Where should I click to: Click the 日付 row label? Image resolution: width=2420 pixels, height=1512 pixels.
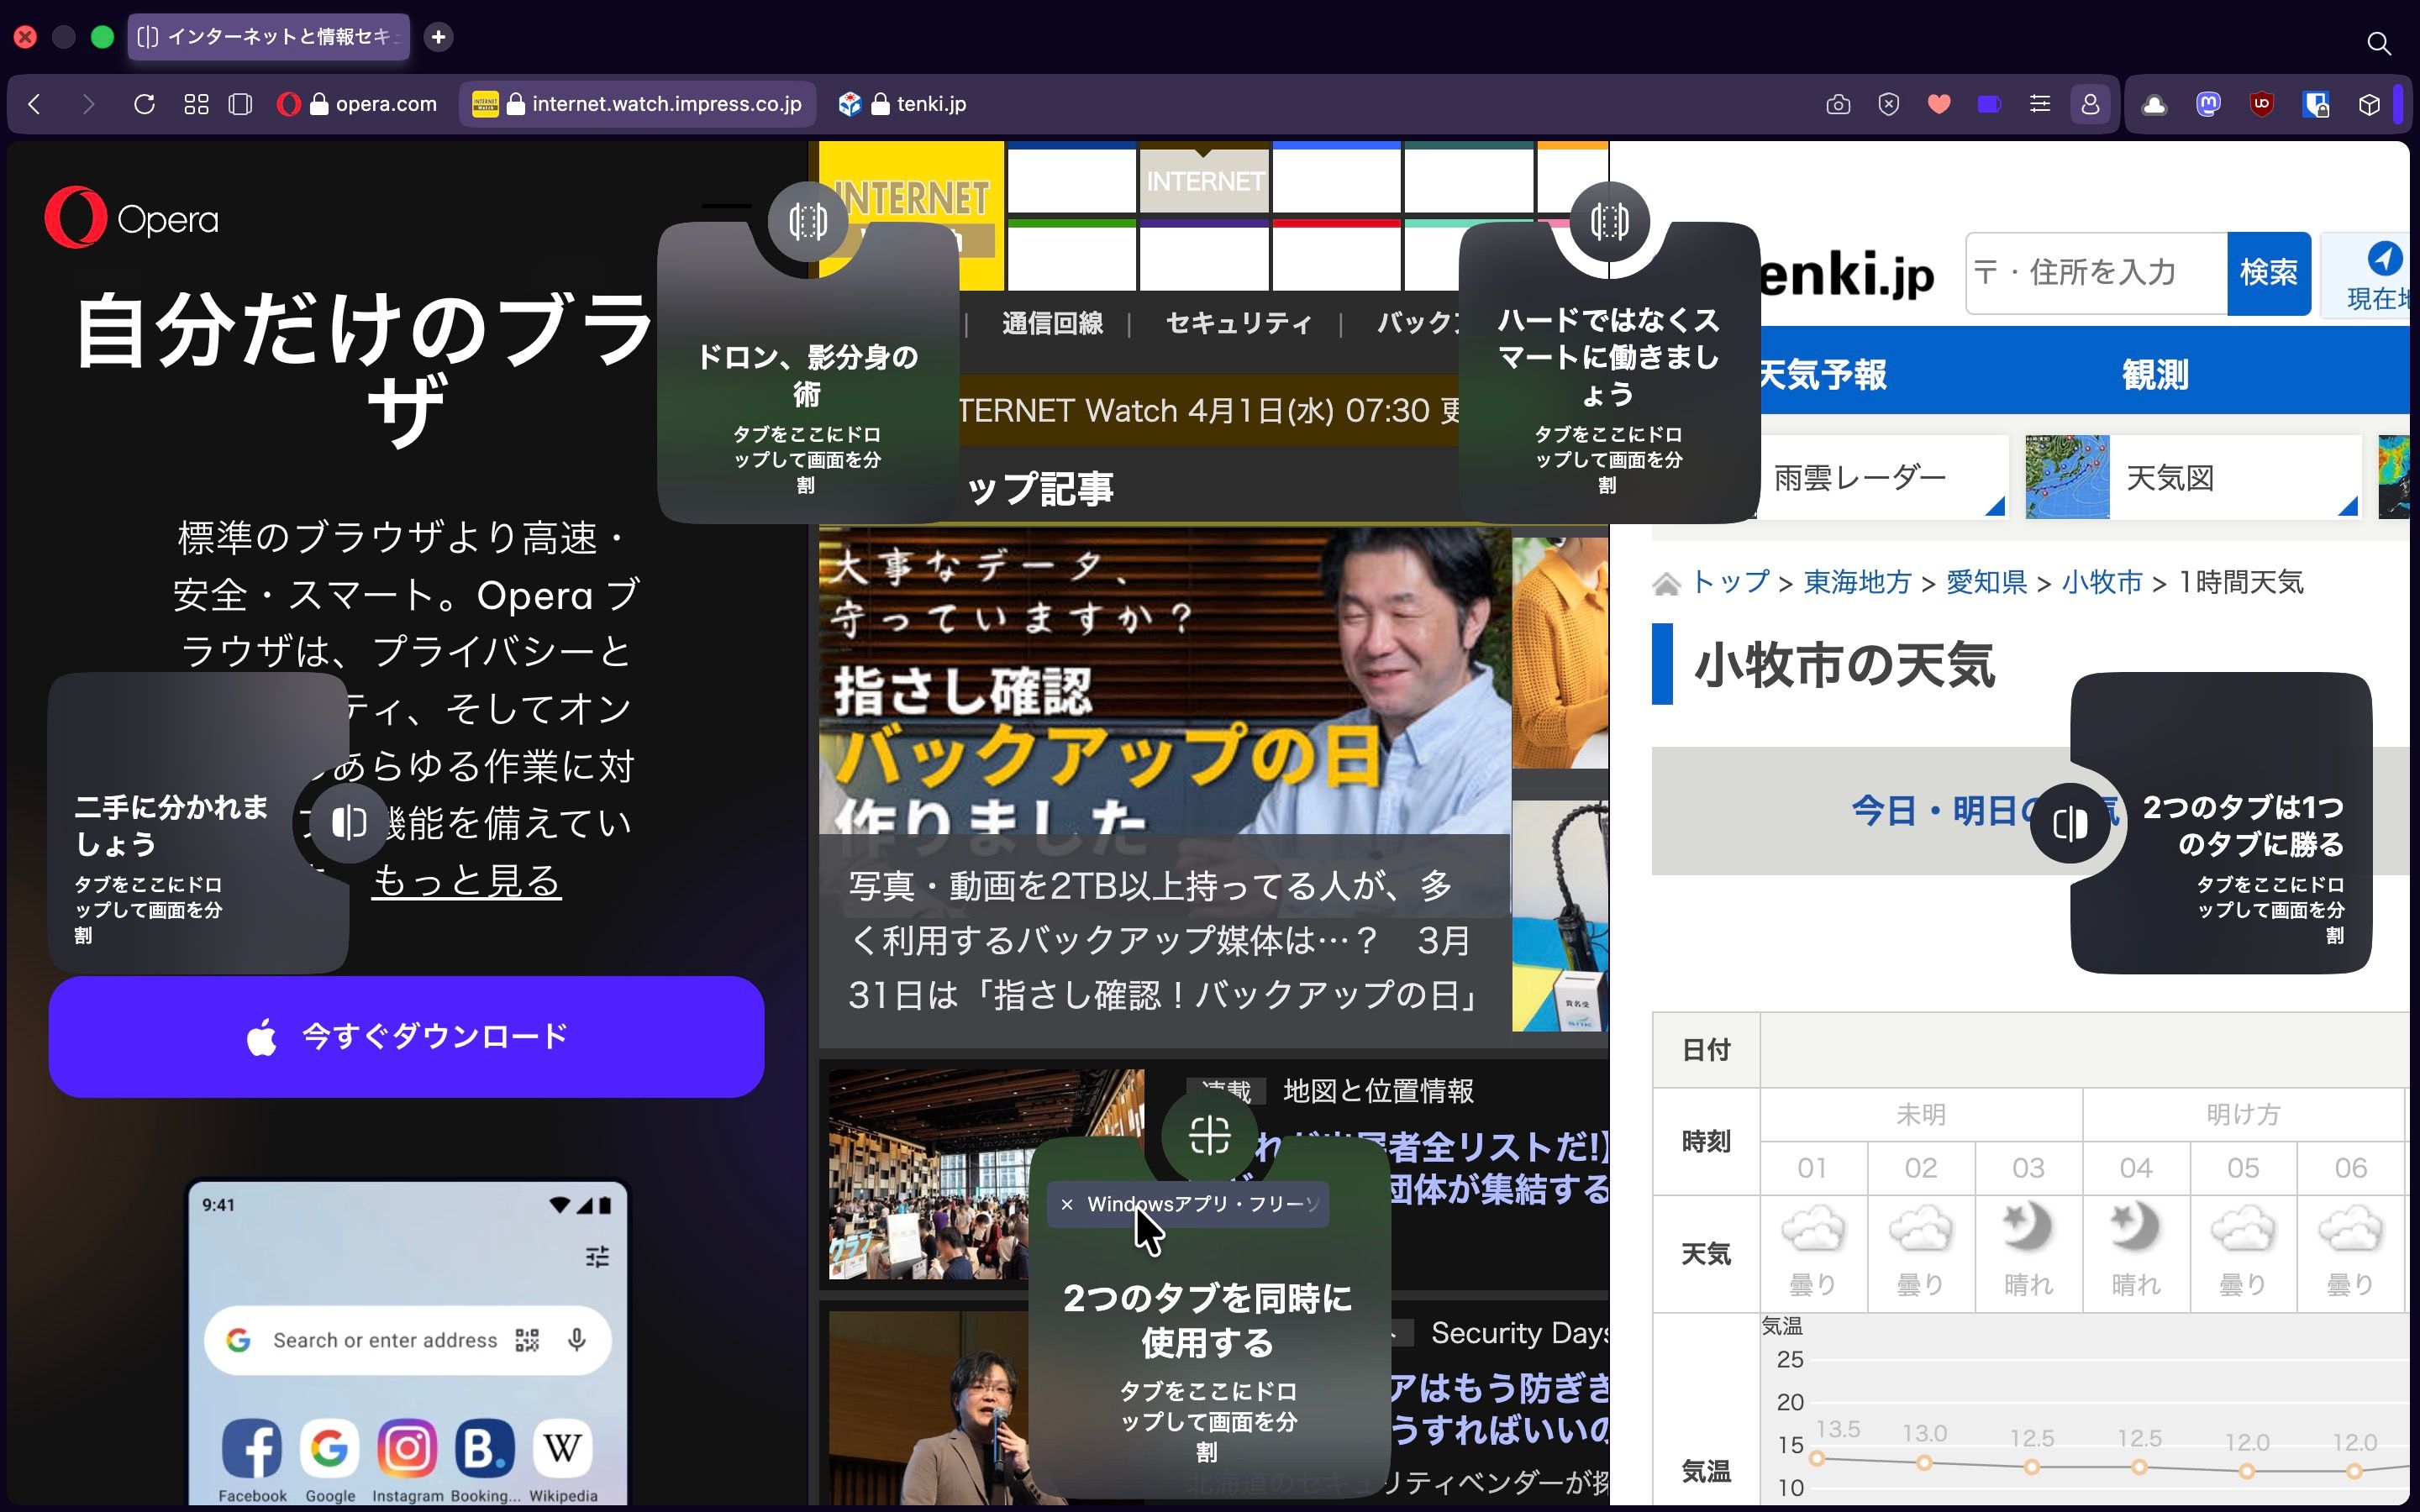(1706, 1050)
